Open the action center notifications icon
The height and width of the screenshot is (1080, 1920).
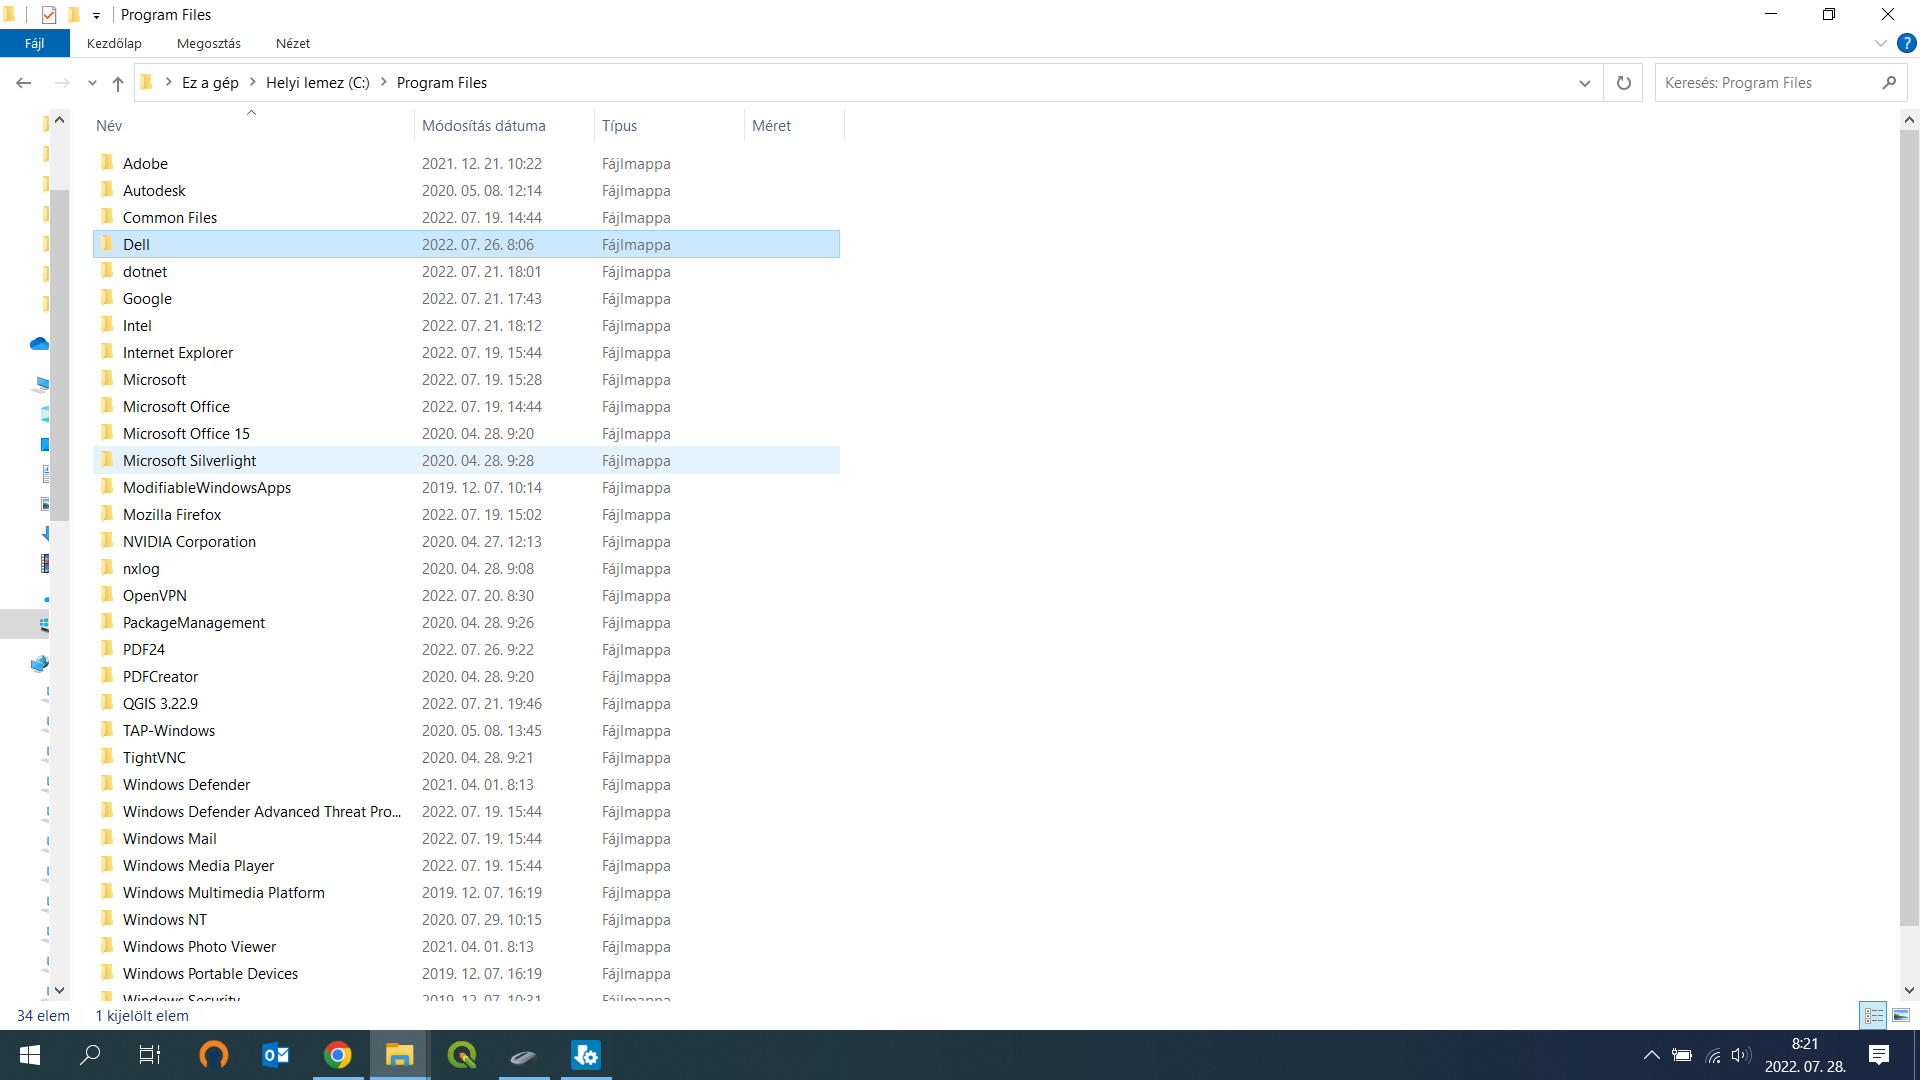click(1879, 1055)
